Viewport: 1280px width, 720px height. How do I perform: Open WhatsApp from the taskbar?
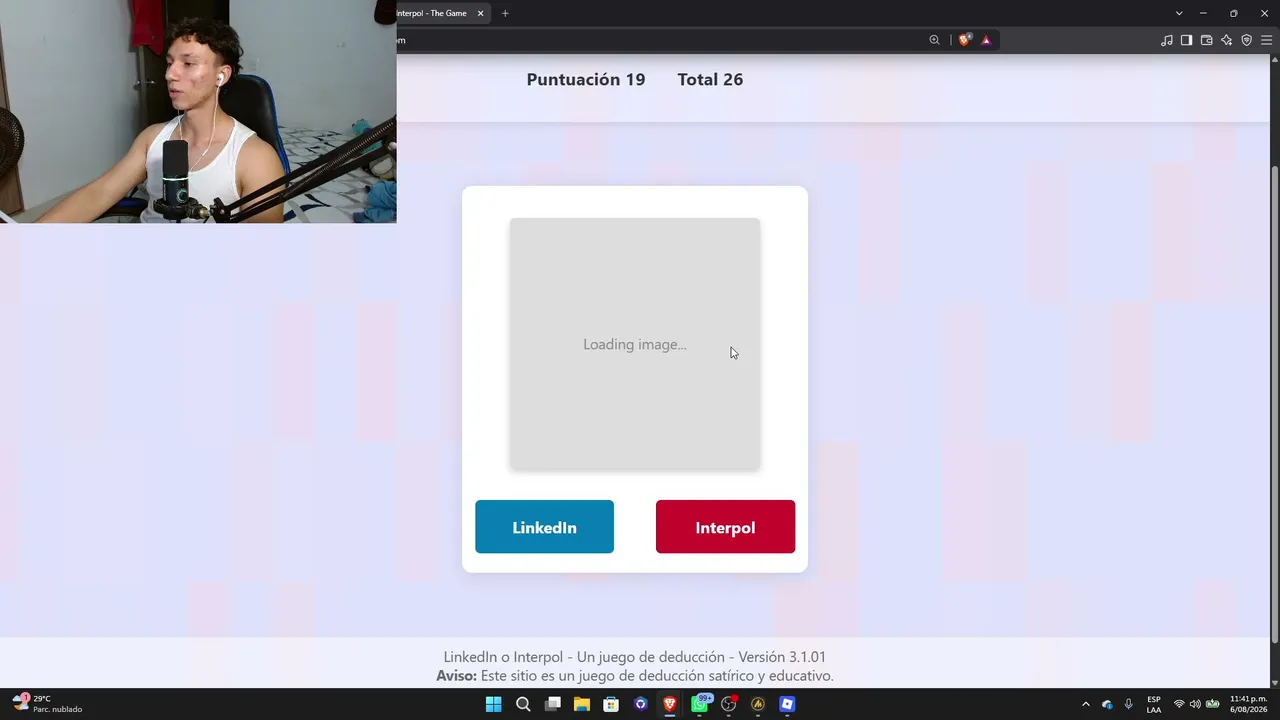(700, 704)
